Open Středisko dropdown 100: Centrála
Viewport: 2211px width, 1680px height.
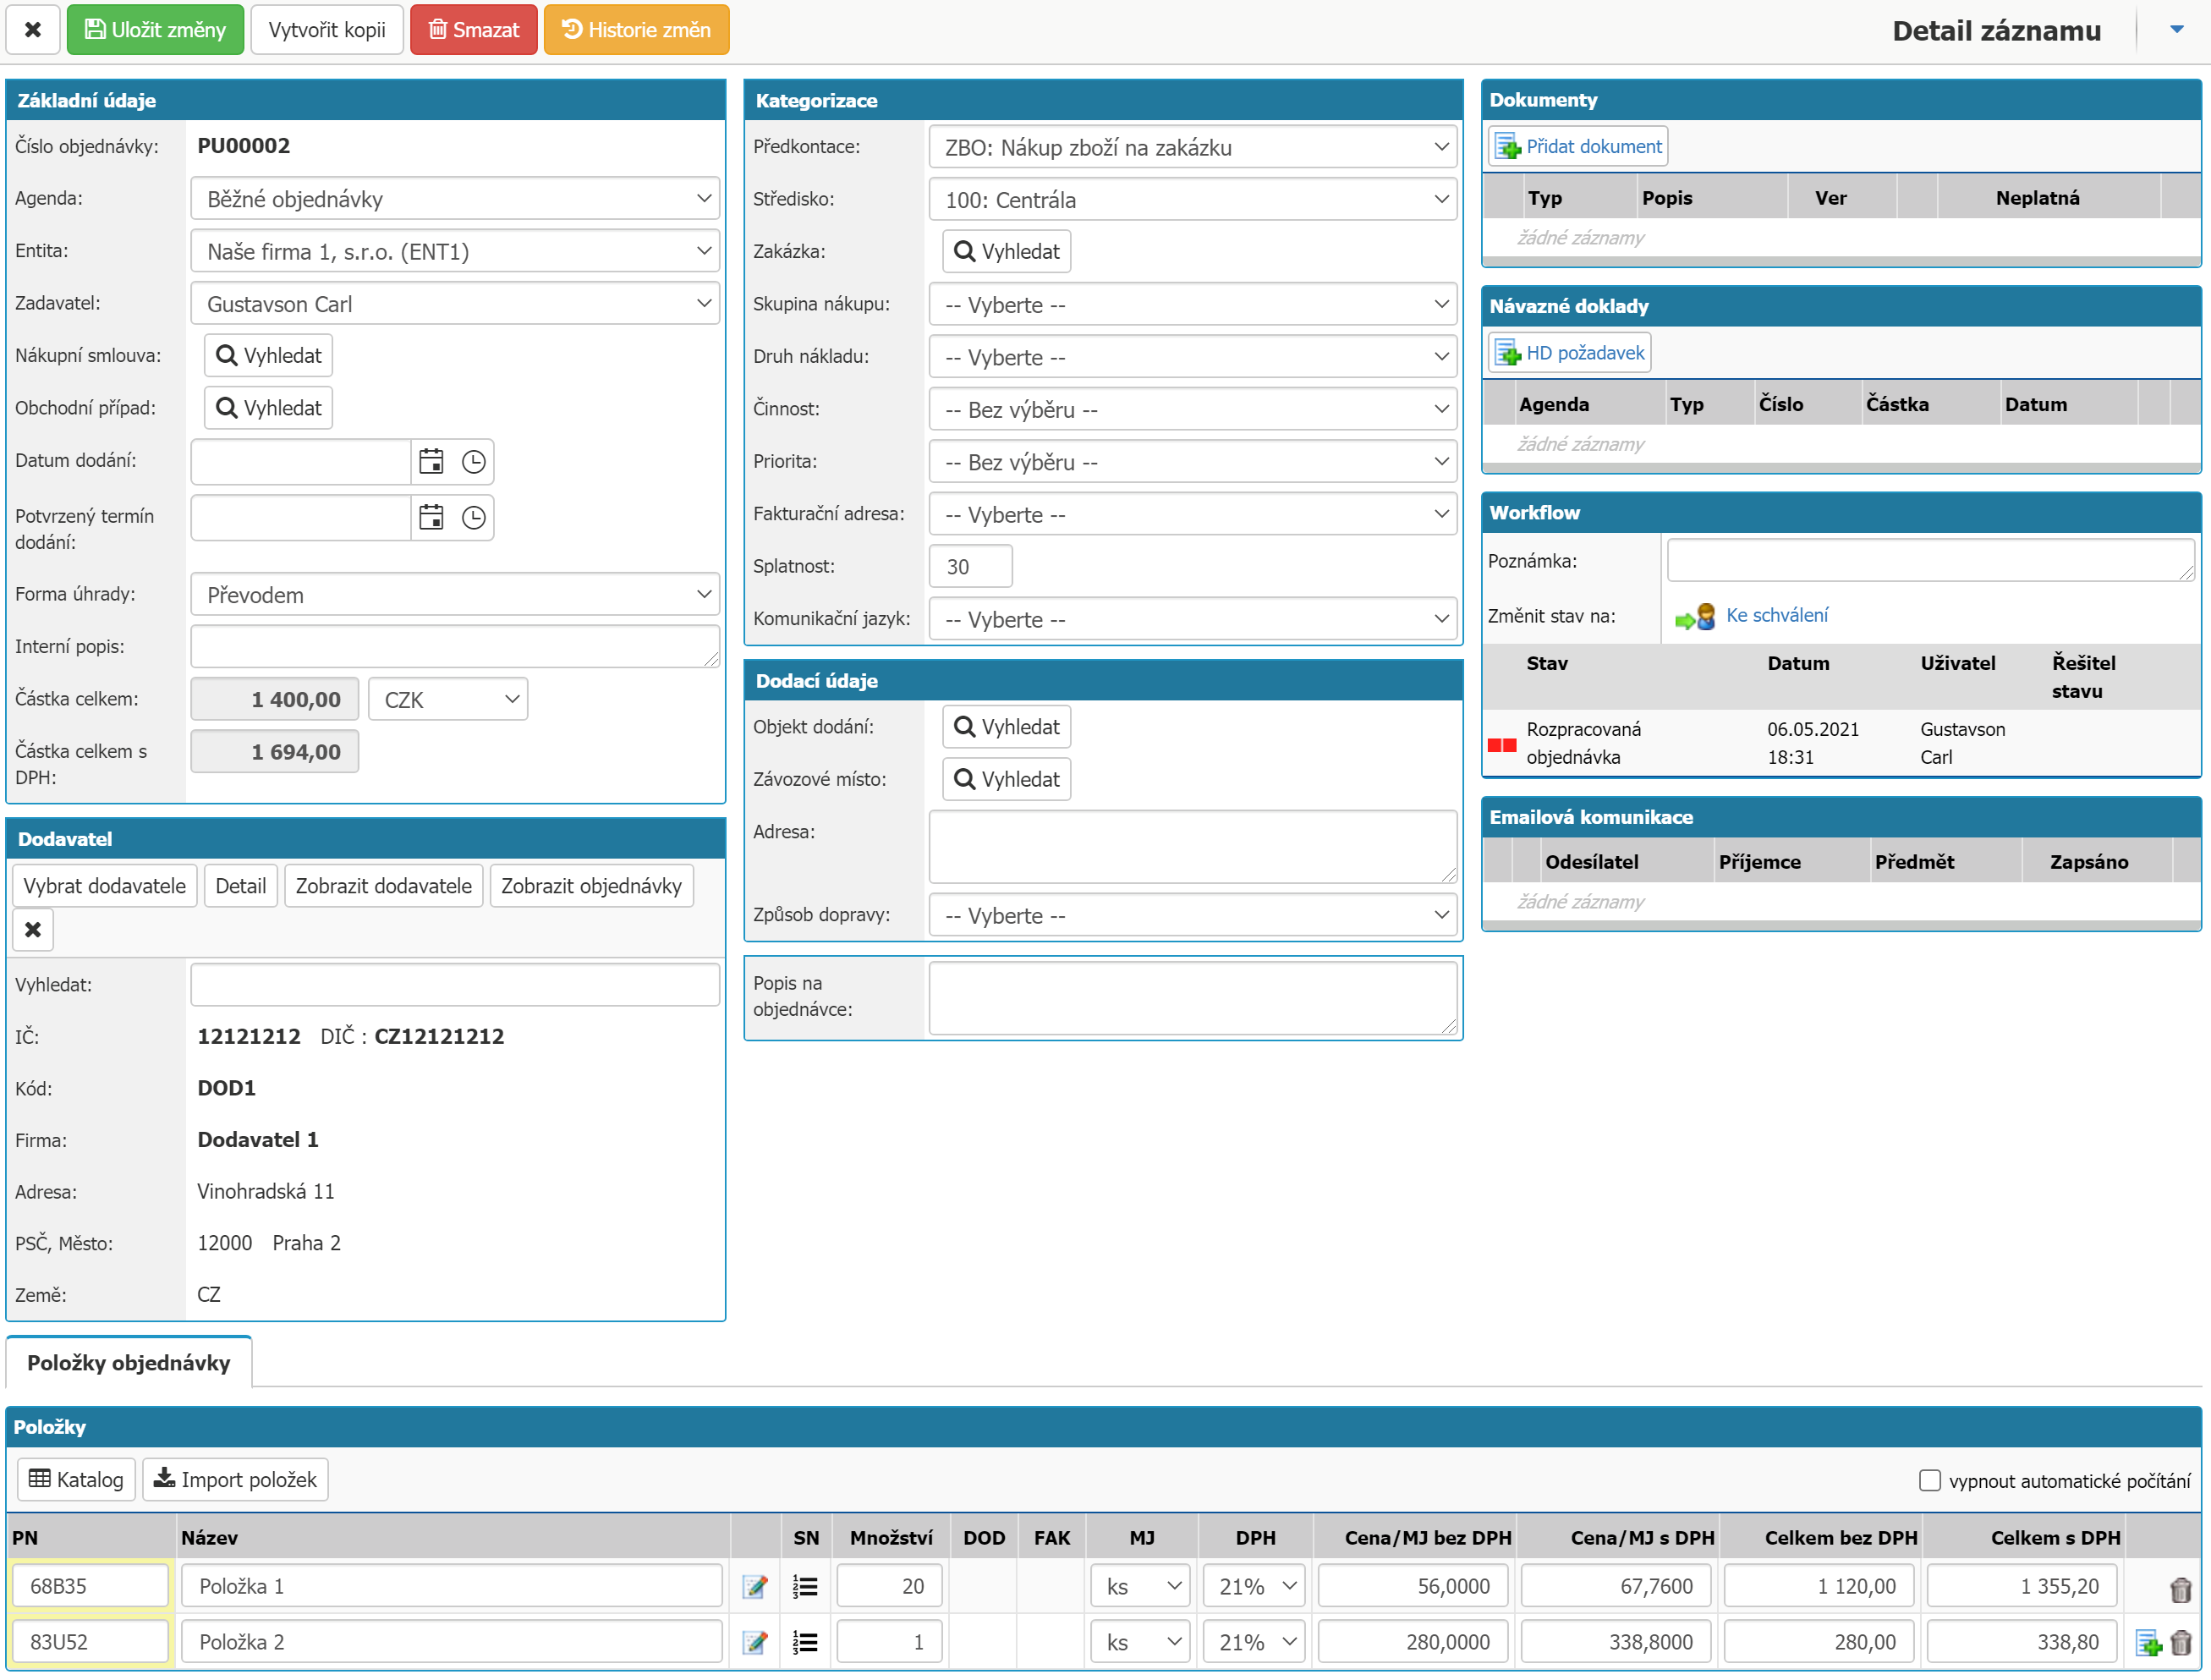1192,199
